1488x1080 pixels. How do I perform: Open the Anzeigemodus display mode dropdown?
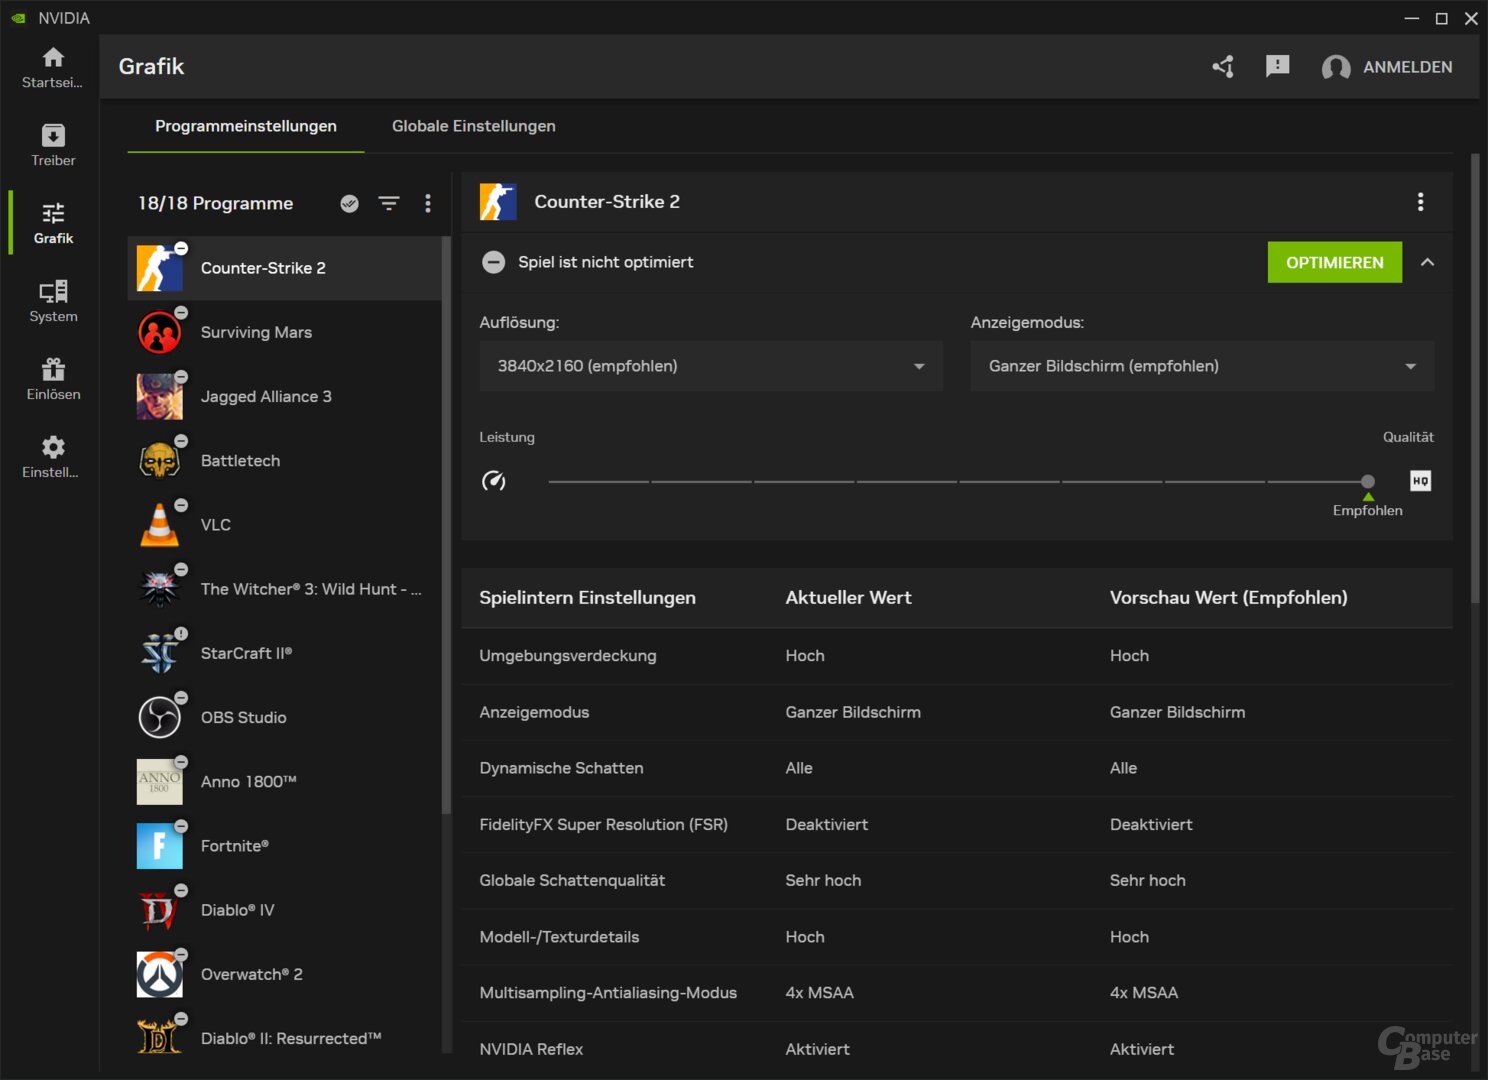(1202, 366)
